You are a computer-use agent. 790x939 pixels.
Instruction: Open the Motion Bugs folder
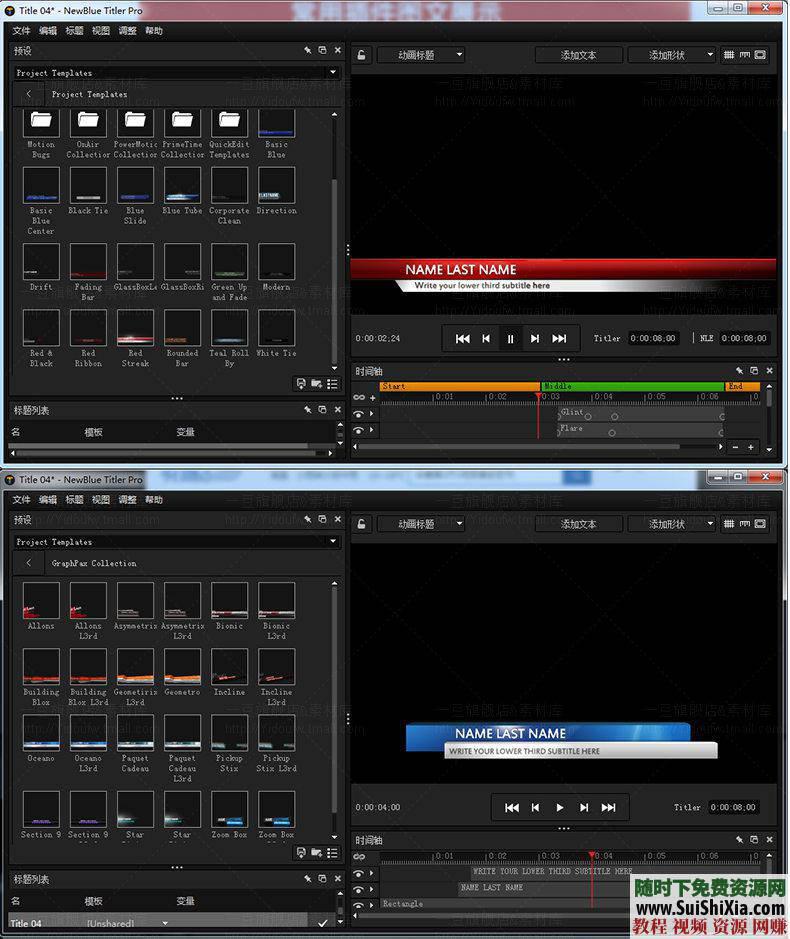[x=41, y=122]
